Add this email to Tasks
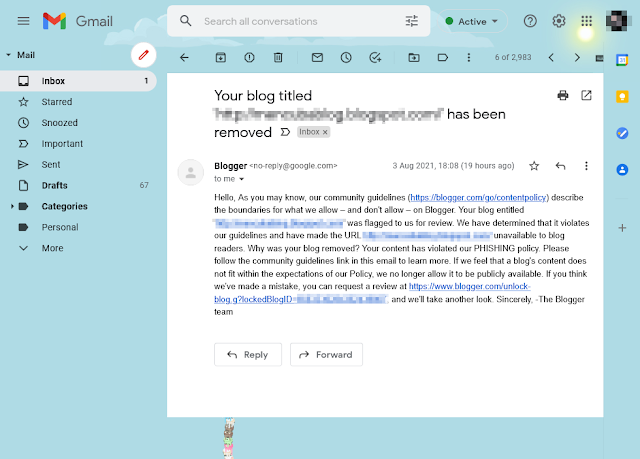 tap(375, 58)
